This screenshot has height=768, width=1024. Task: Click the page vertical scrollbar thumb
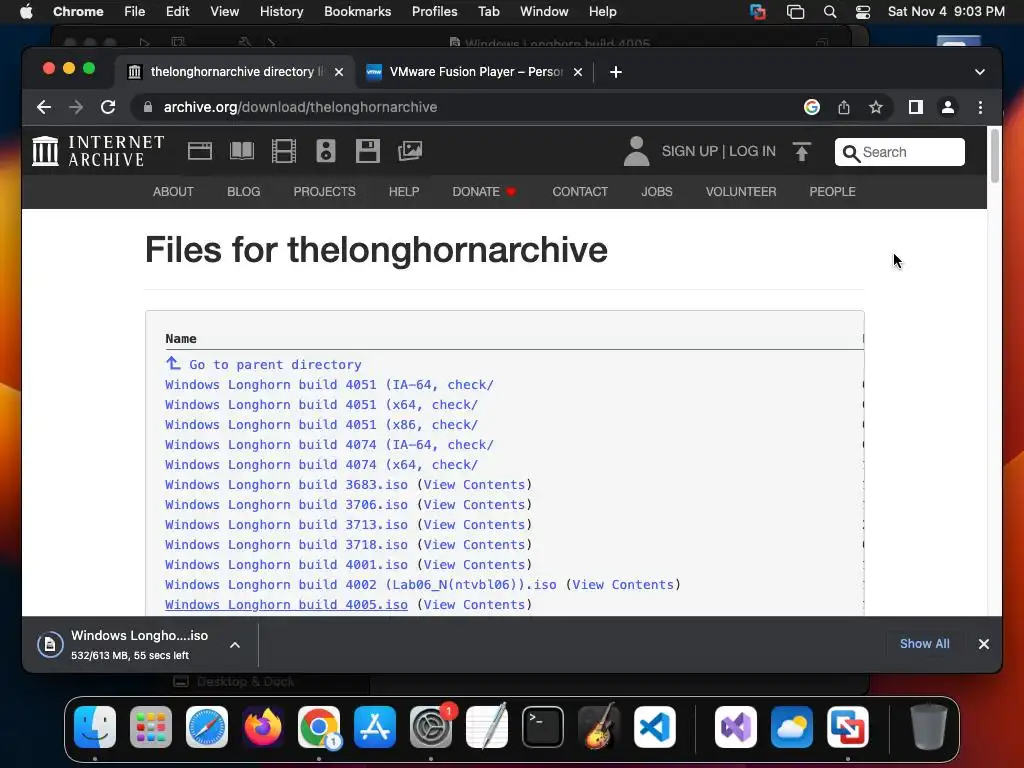coord(995,155)
